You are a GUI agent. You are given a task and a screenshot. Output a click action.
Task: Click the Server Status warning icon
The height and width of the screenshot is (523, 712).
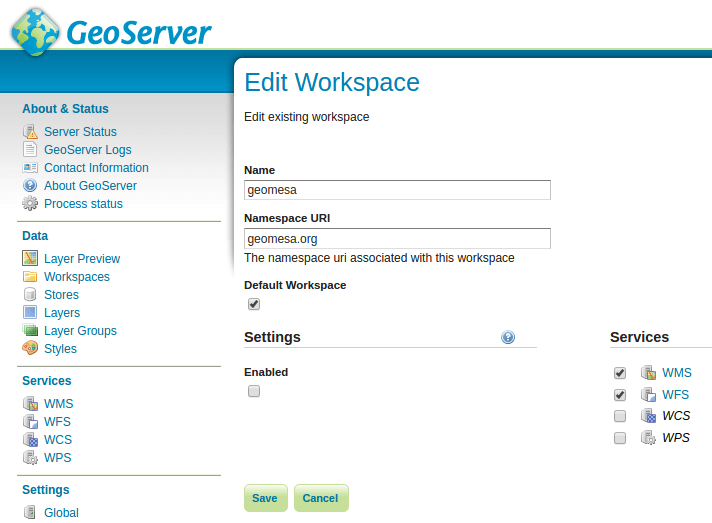pos(30,132)
